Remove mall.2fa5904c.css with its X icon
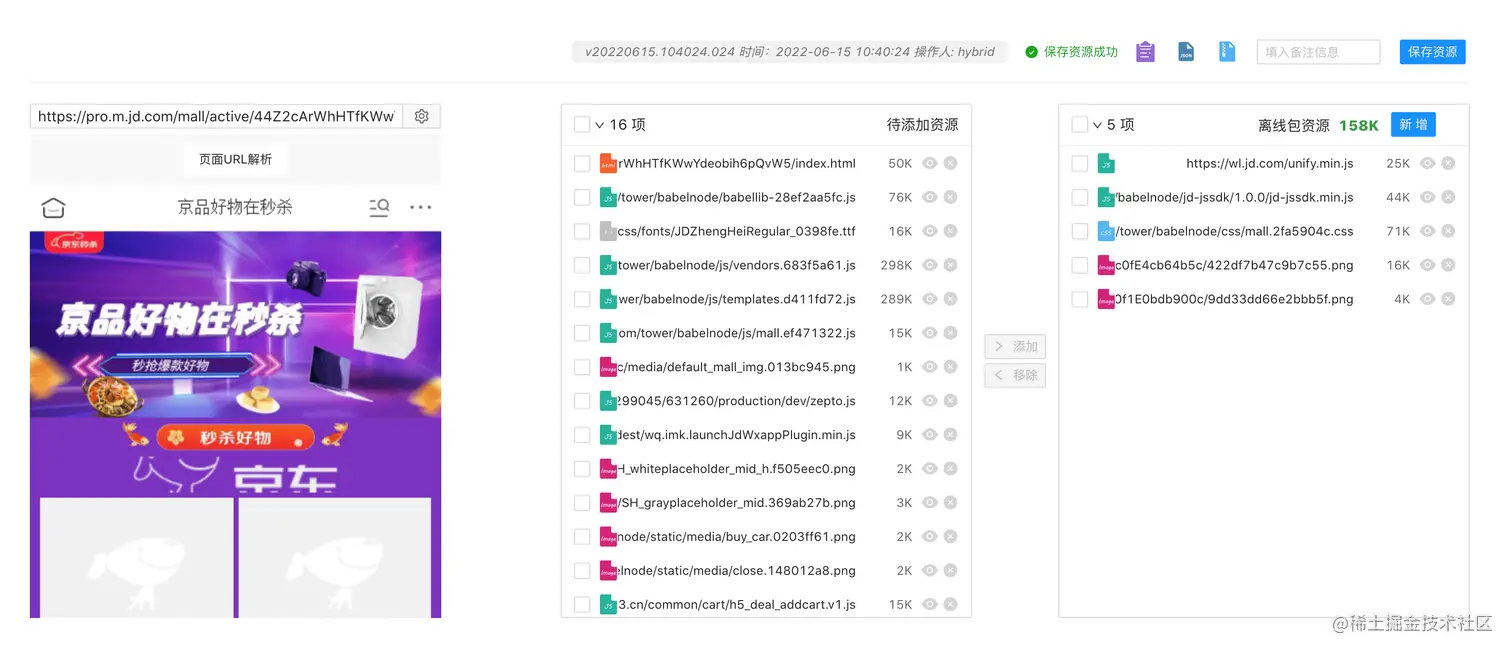This screenshot has height=653, width=1512. [1448, 231]
